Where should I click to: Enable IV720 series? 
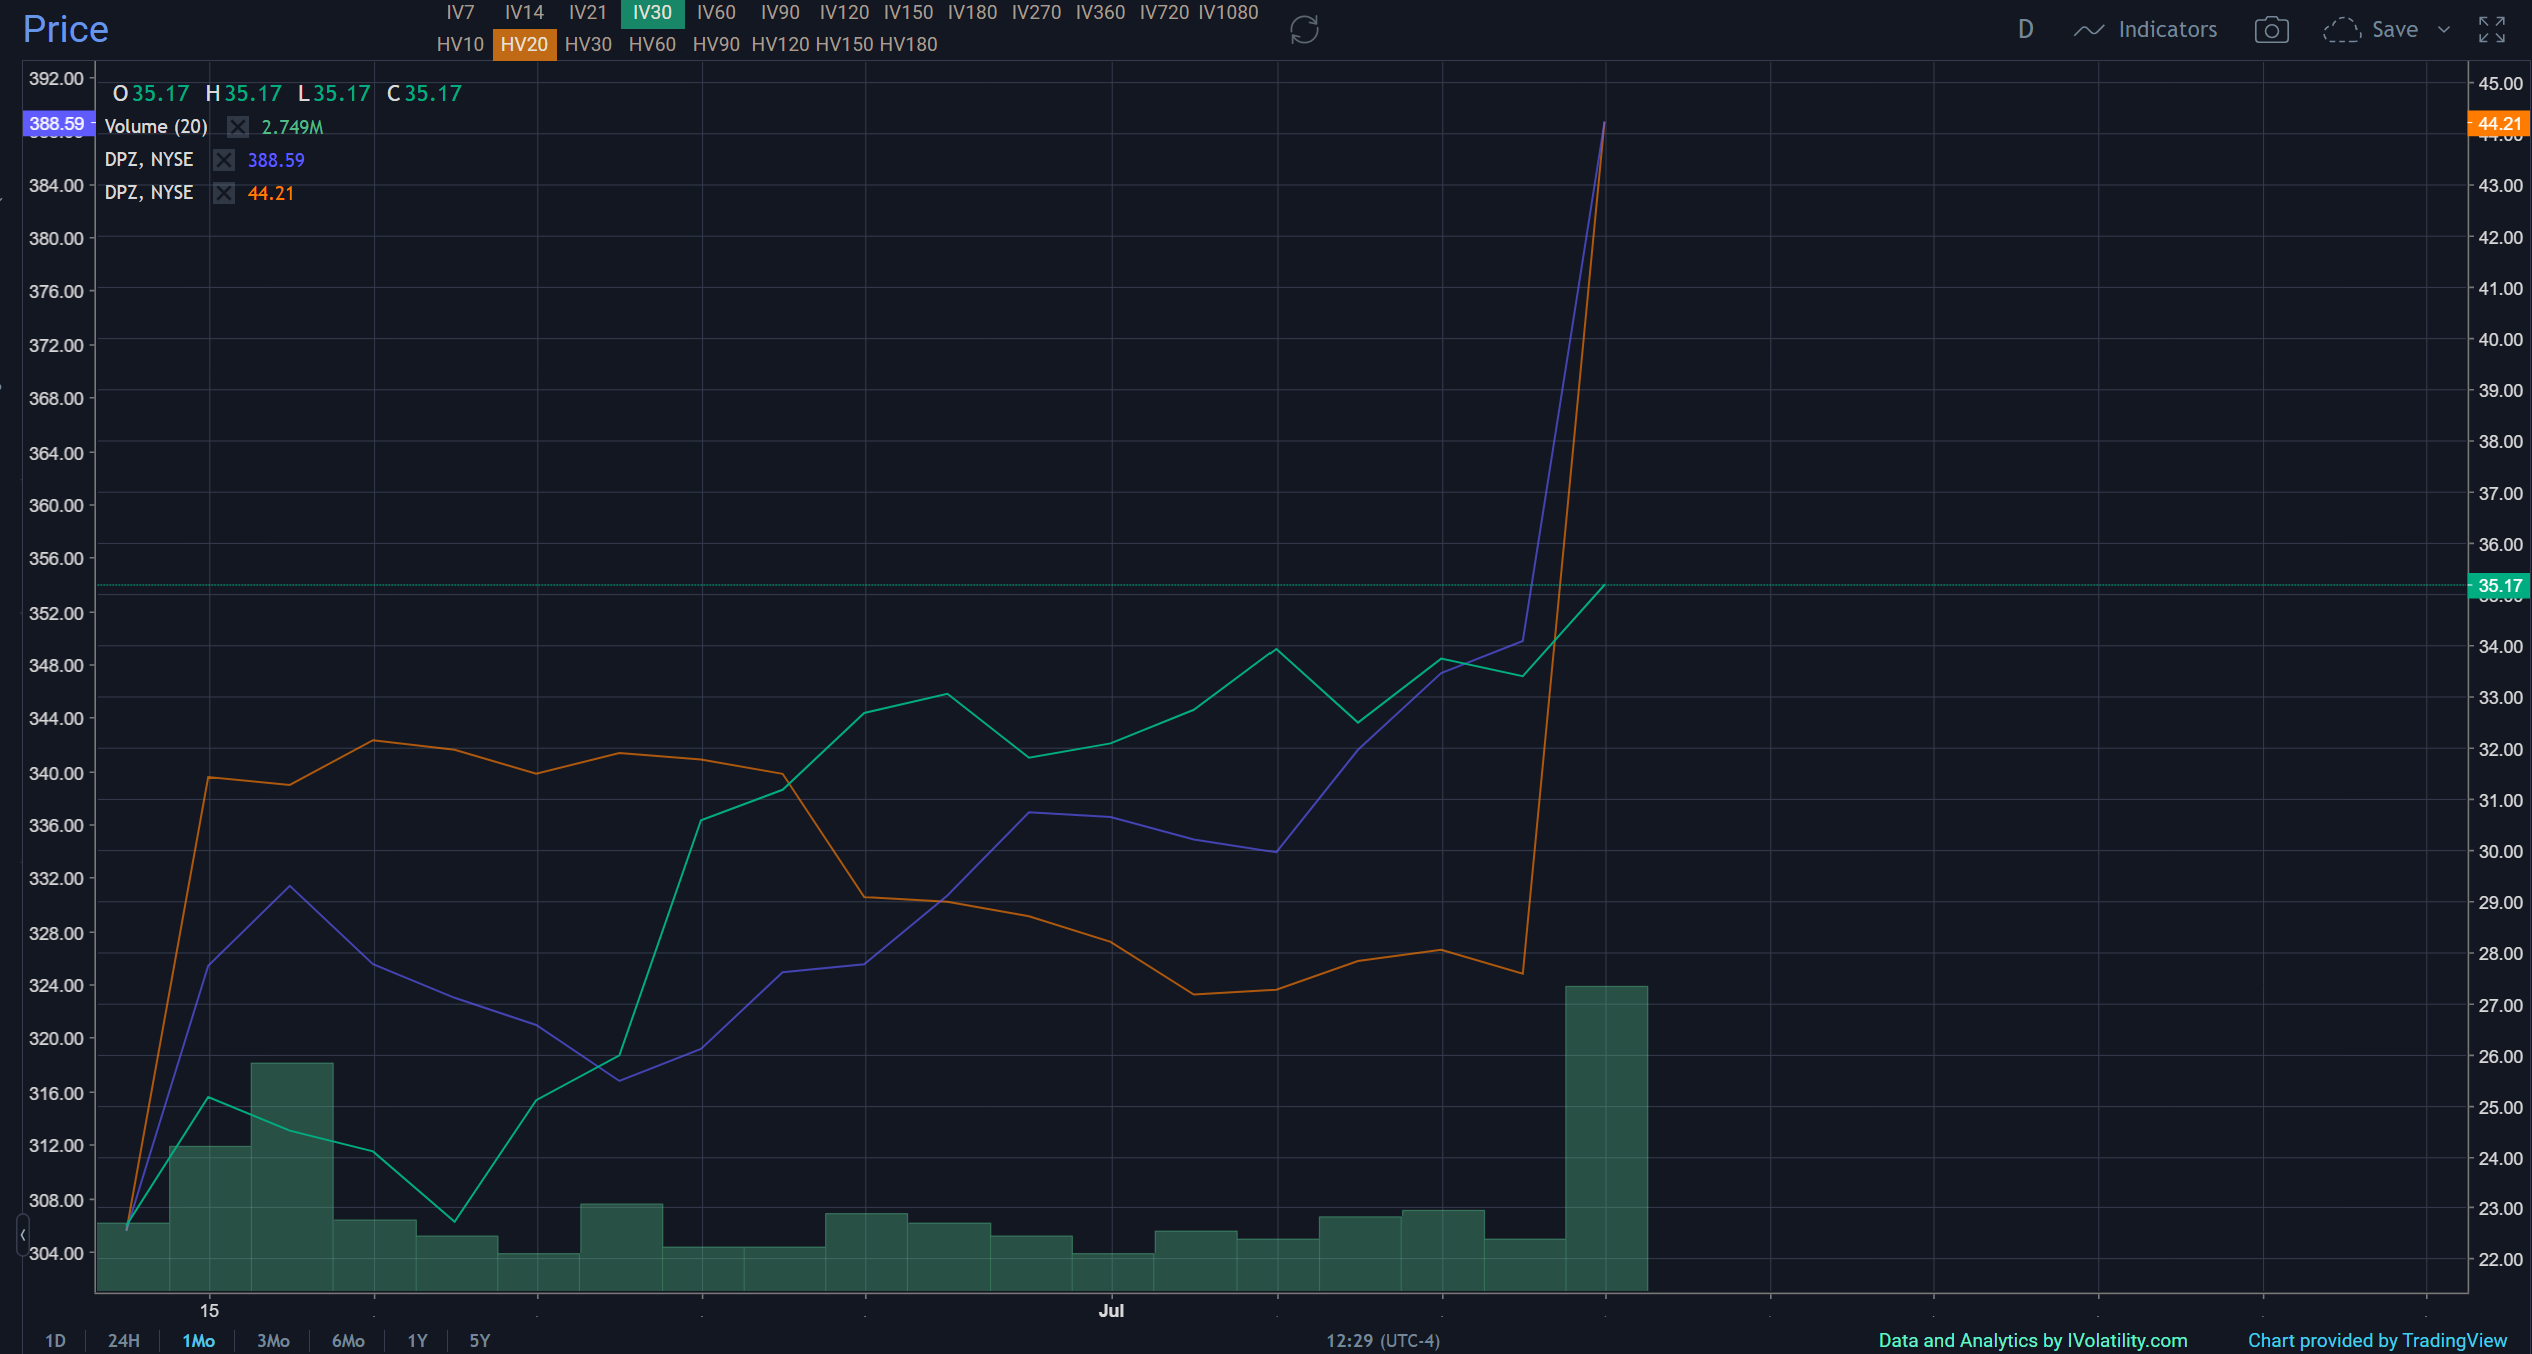(x=1164, y=12)
